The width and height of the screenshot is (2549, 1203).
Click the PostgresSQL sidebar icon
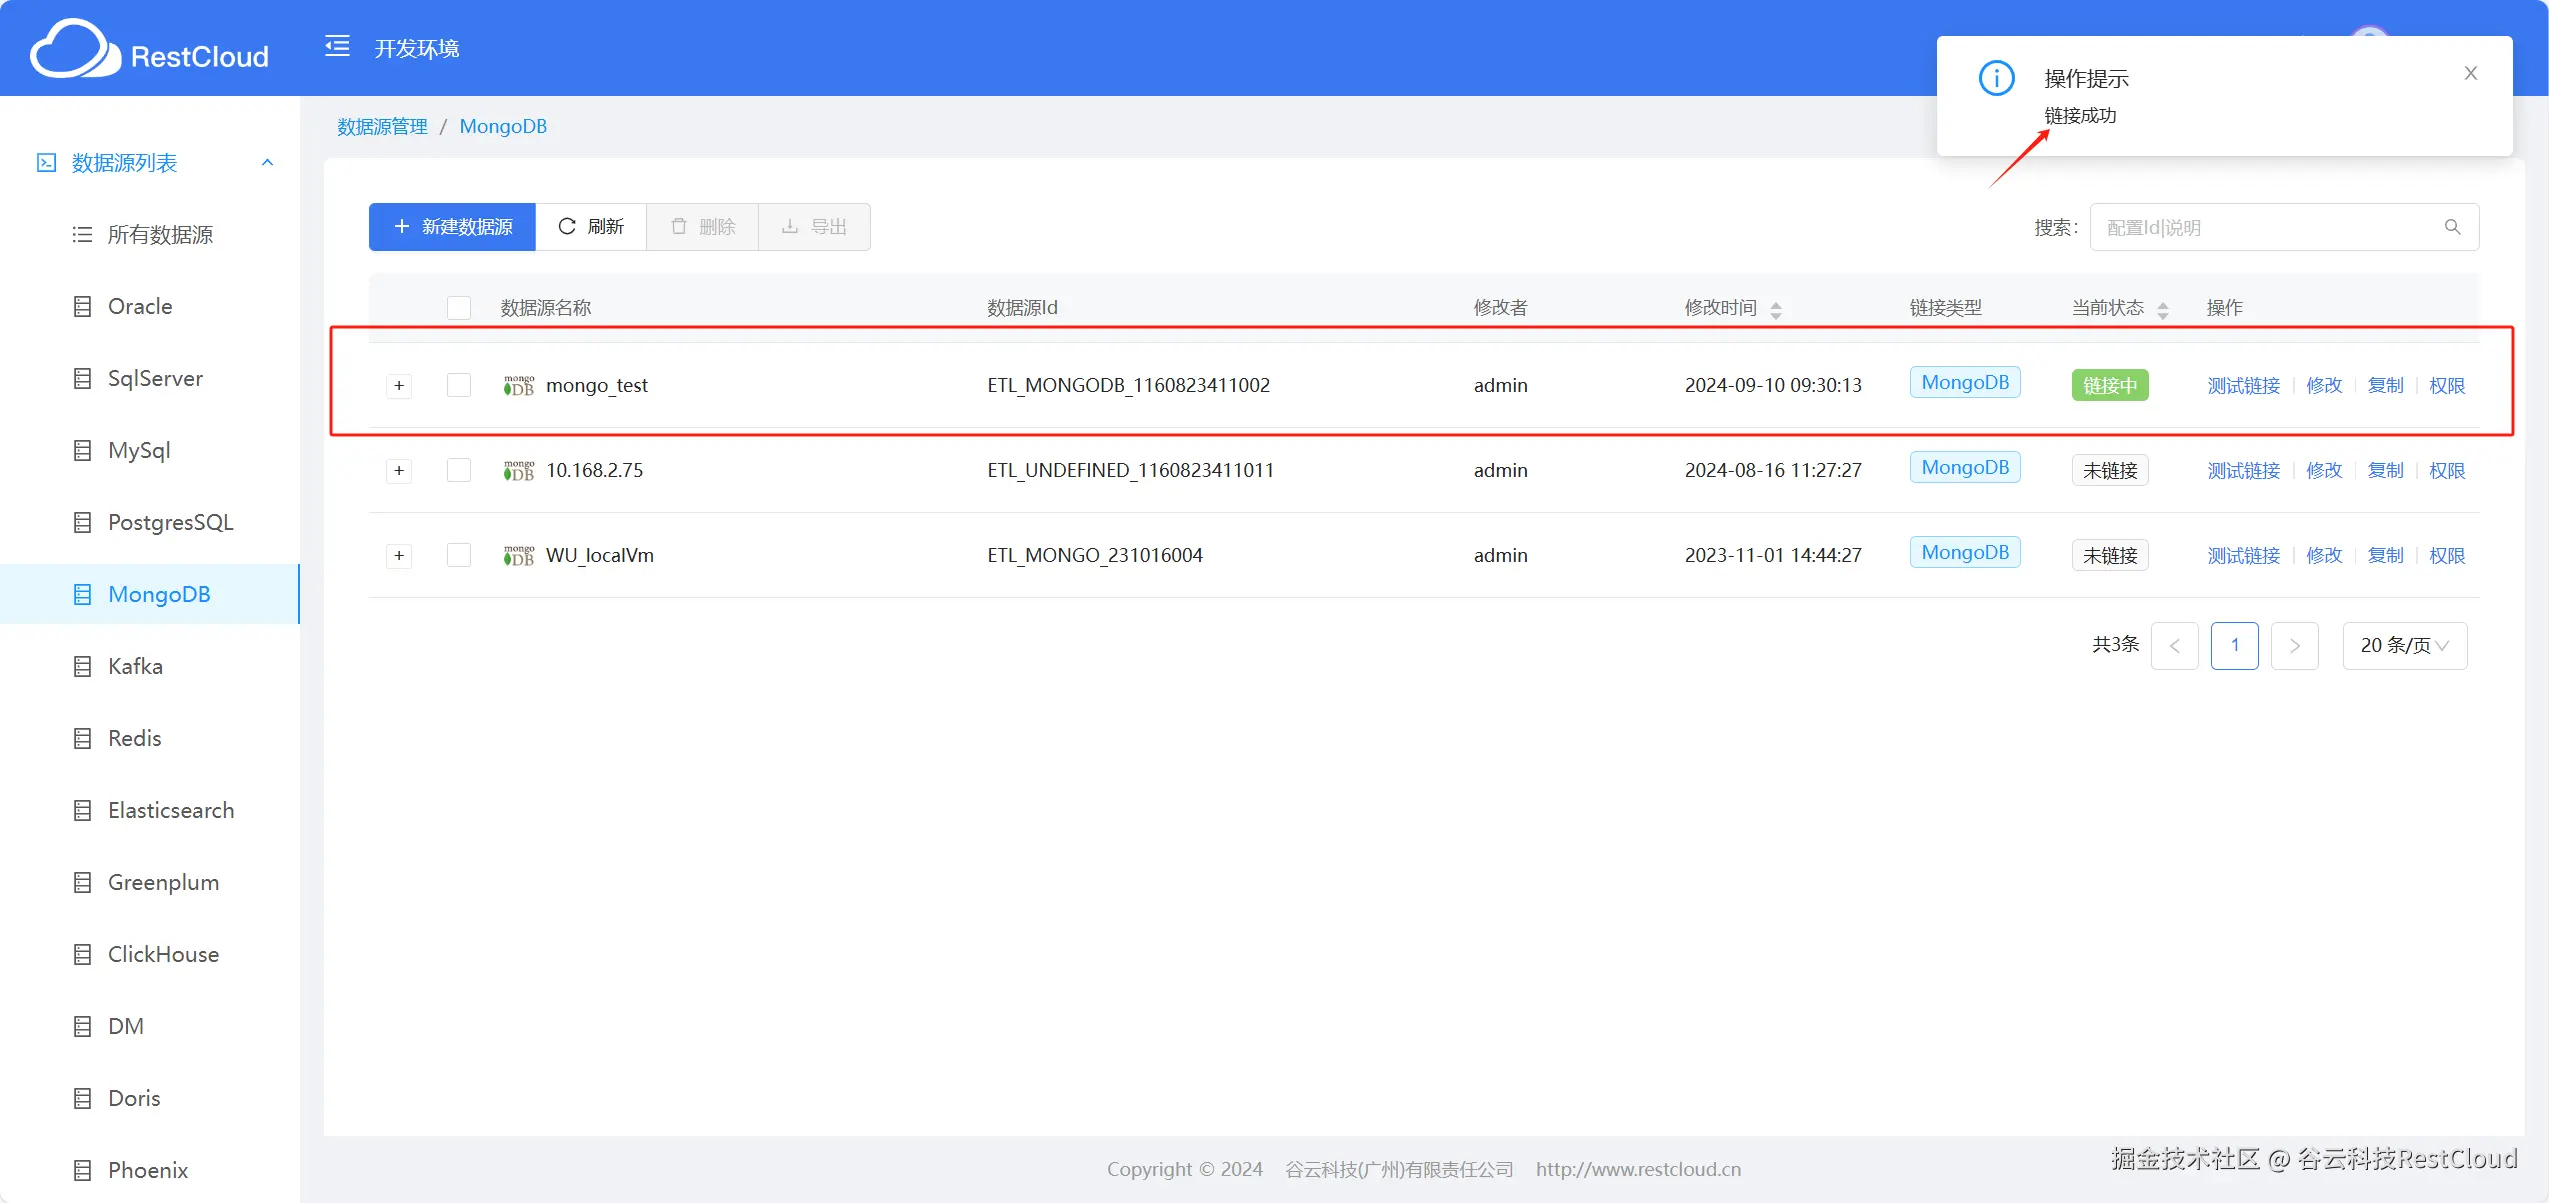(x=83, y=522)
